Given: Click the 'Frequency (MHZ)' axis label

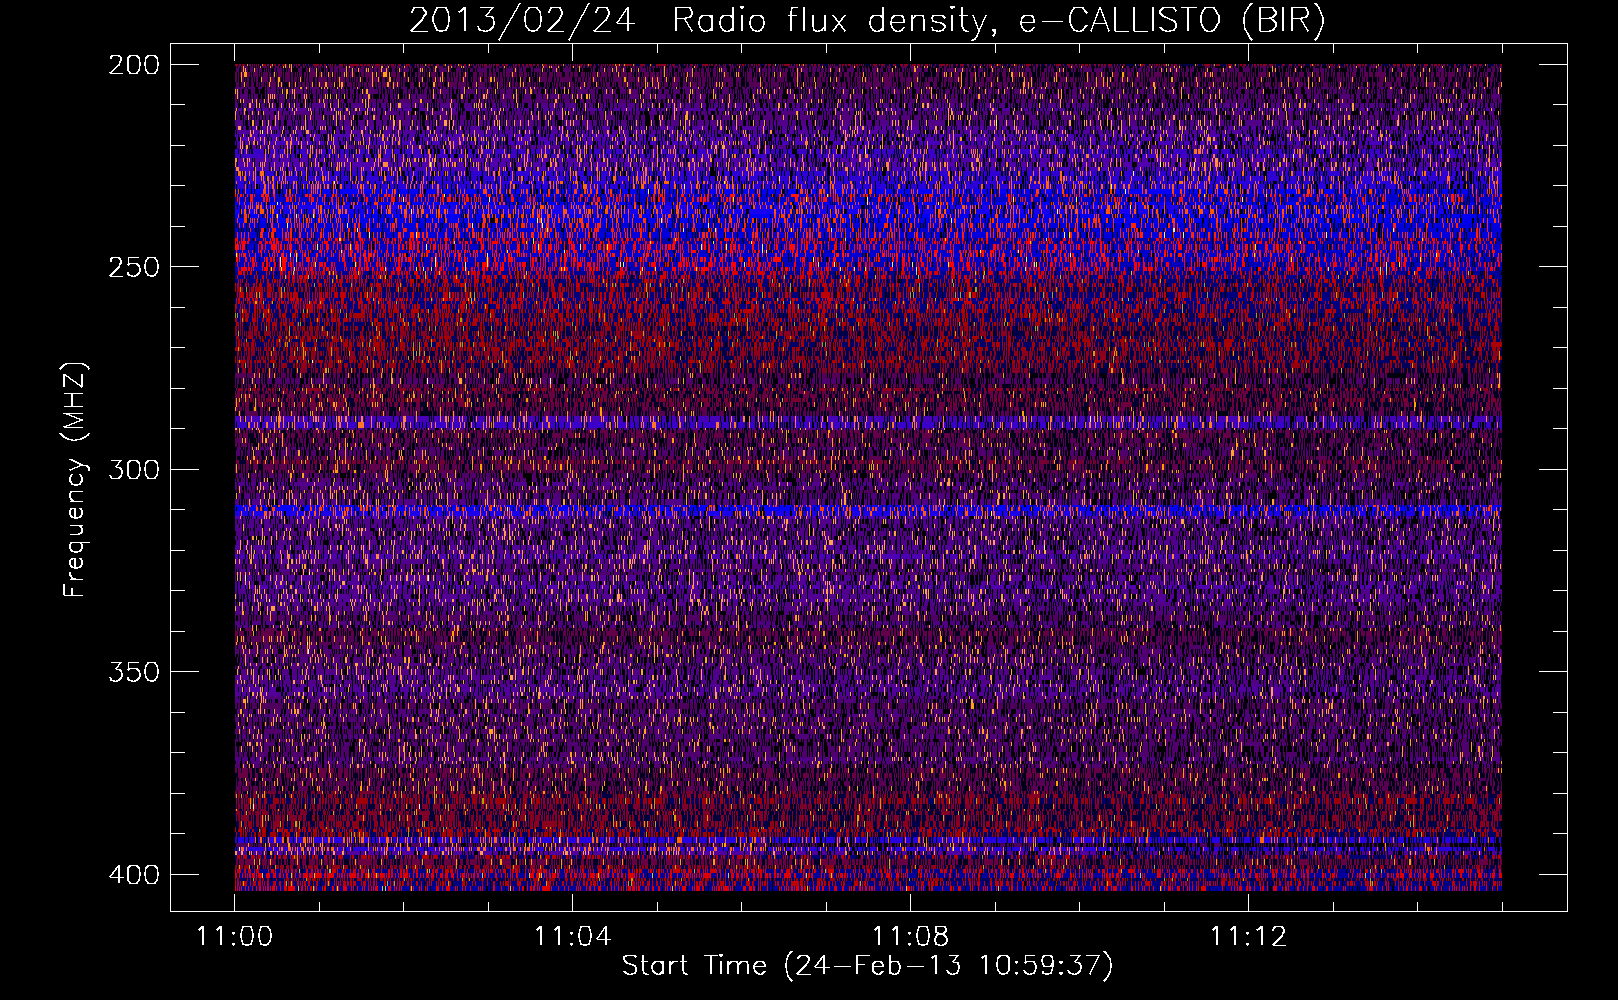Looking at the screenshot, I should (75, 479).
